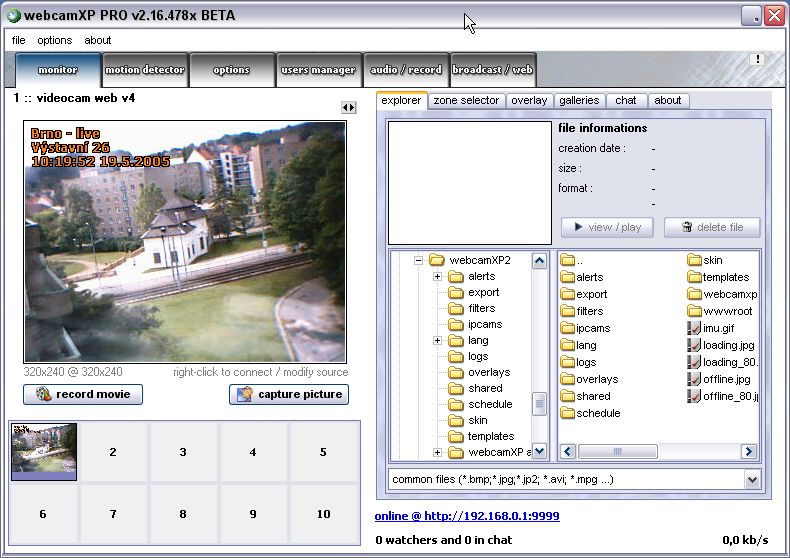Open the schedule folder in file list
Image resolution: width=790 pixels, height=558 pixels.
pos(591,413)
